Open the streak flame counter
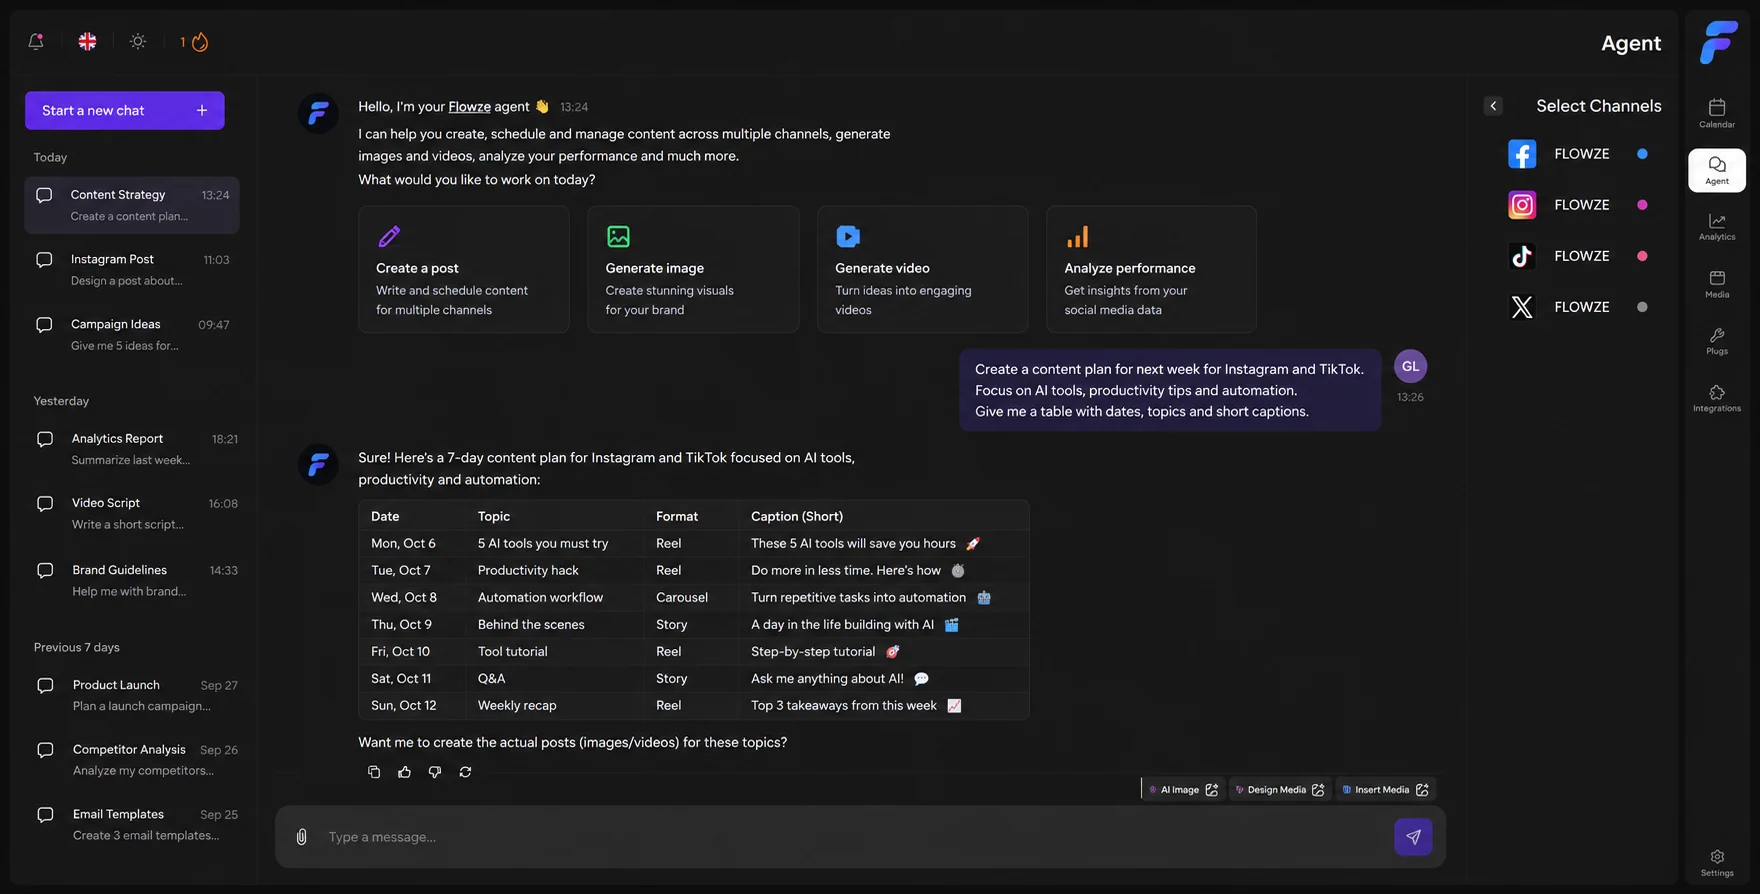Screen dimensions: 1760x894 pyautogui.click(x=194, y=42)
